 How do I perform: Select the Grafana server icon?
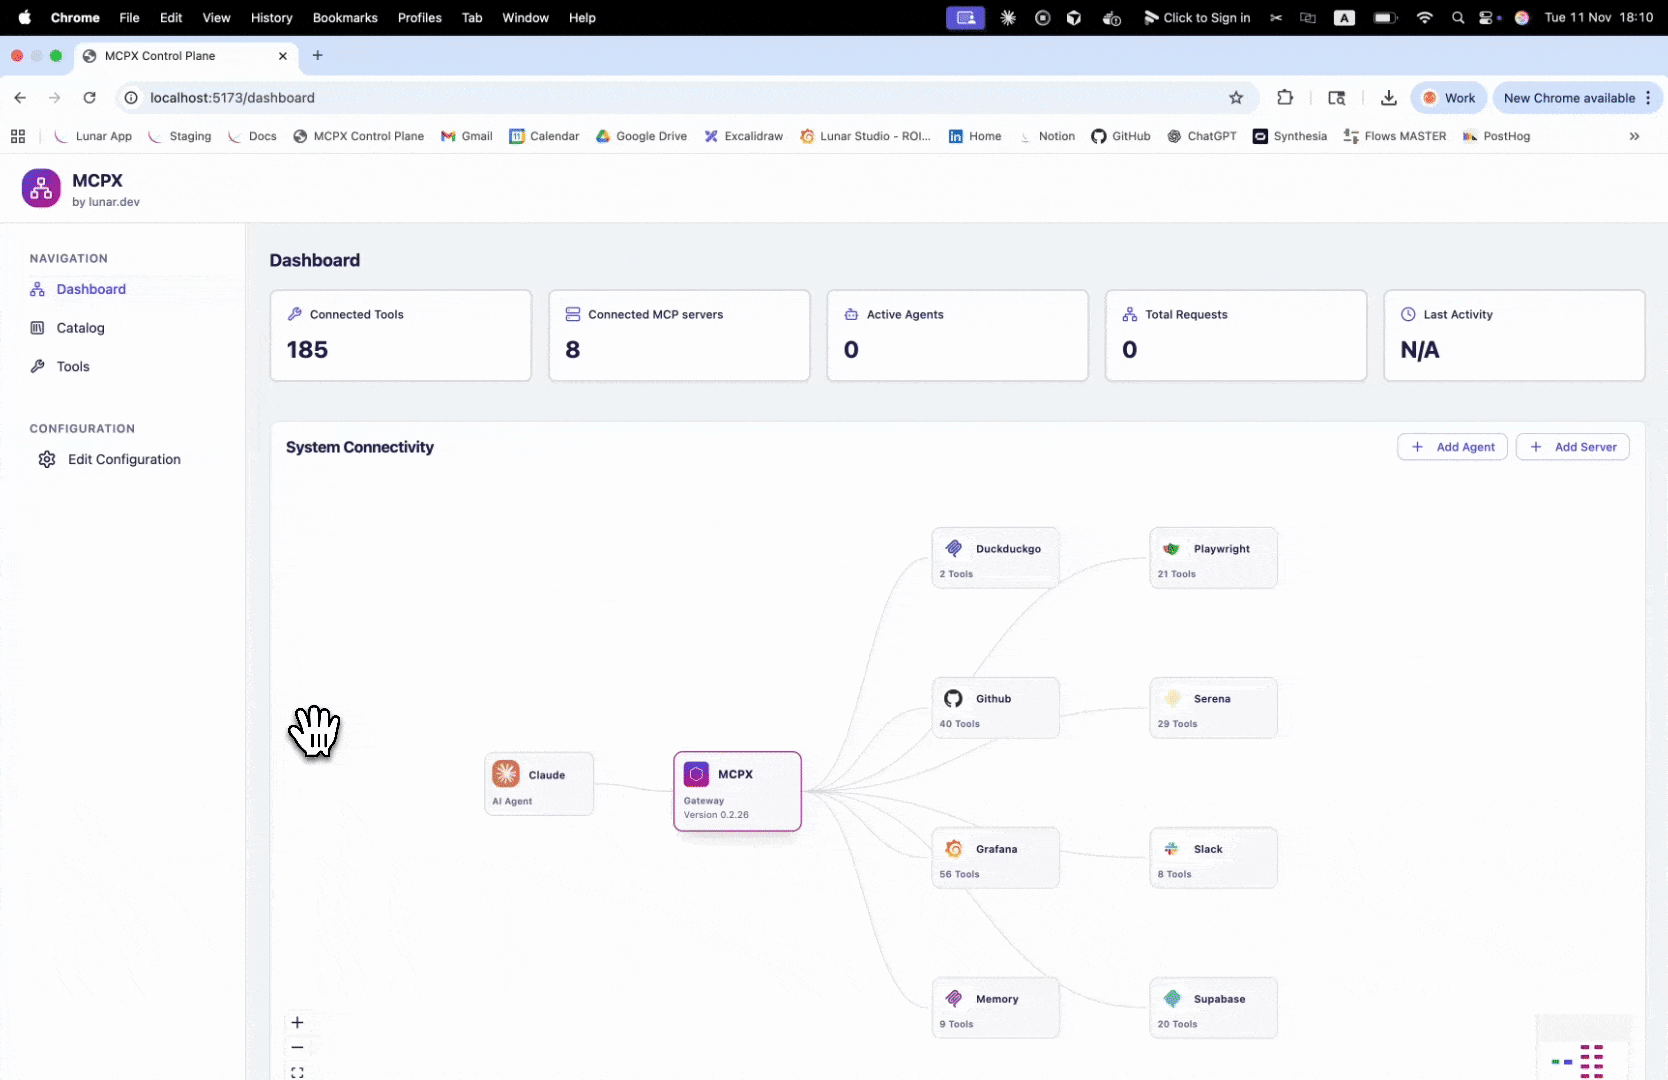pyautogui.click(x=953, y=849)
